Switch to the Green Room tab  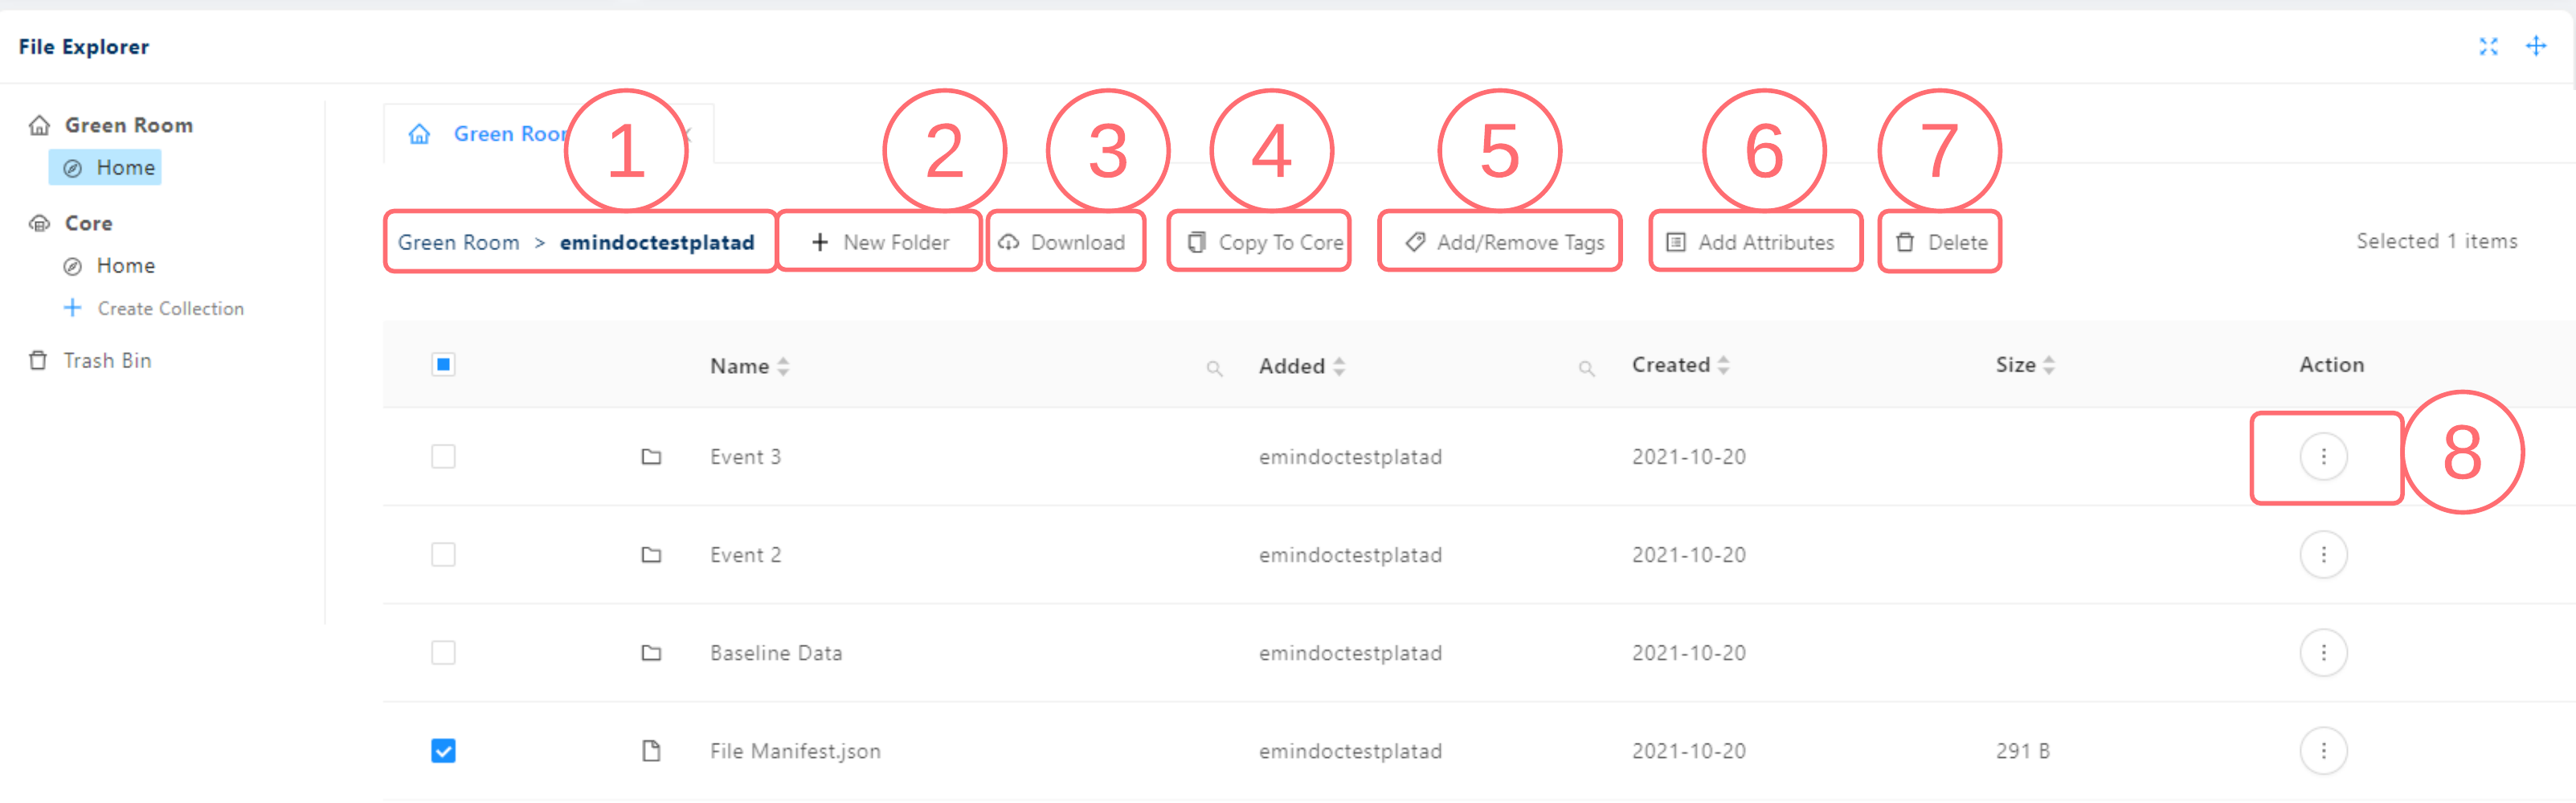click(x=510, y=133)
